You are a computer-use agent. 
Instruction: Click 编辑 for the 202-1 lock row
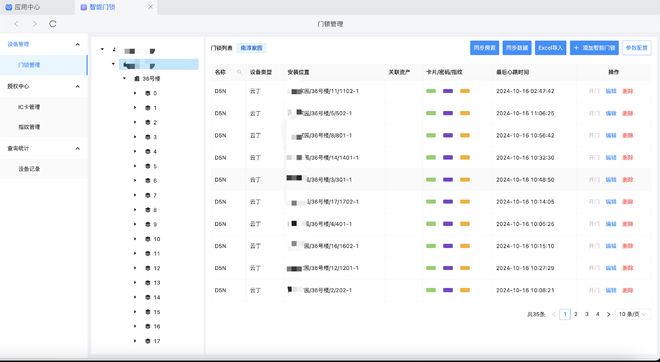click(x=611, y=290)
